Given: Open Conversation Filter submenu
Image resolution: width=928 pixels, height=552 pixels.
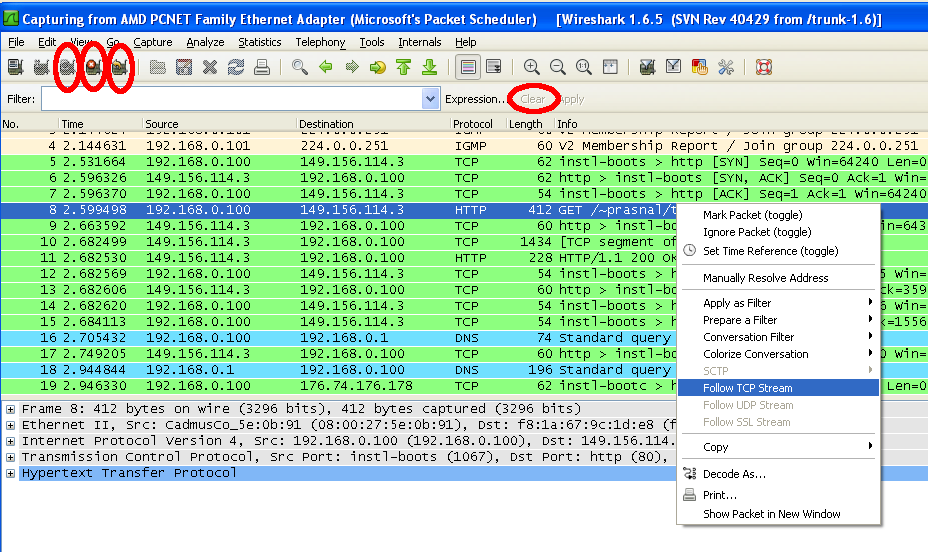Looking at the screenshot, I should coord(778,337).
